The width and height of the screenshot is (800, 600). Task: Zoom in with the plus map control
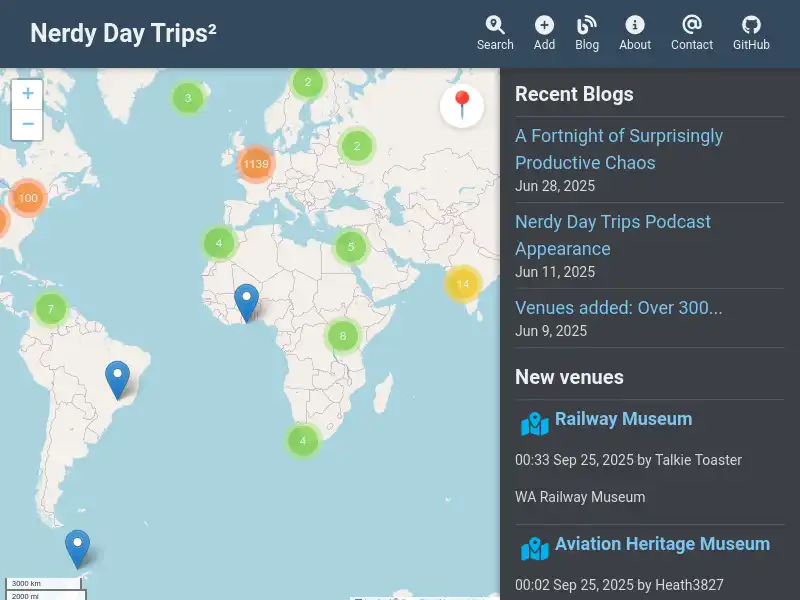(x=27, y=93)
